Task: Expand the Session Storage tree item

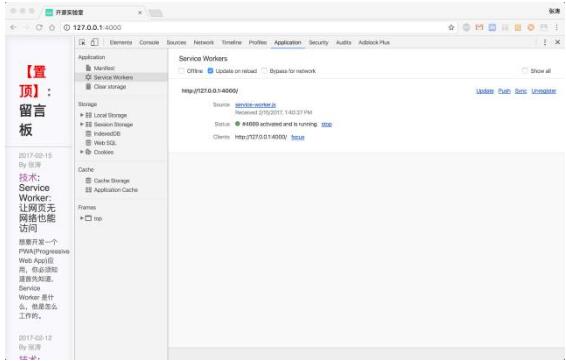Action: 82,124
